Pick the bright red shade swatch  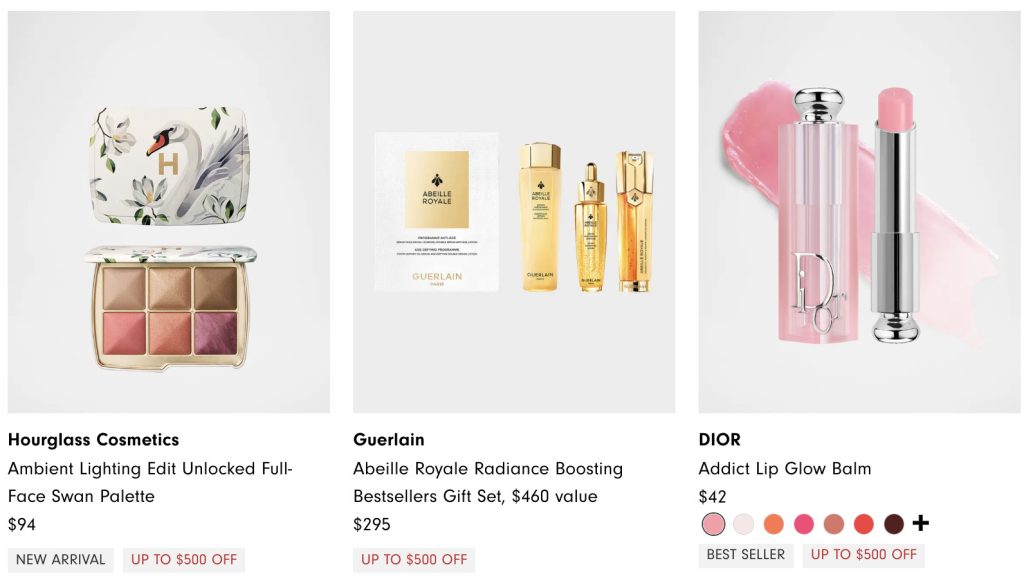point(864,524)
